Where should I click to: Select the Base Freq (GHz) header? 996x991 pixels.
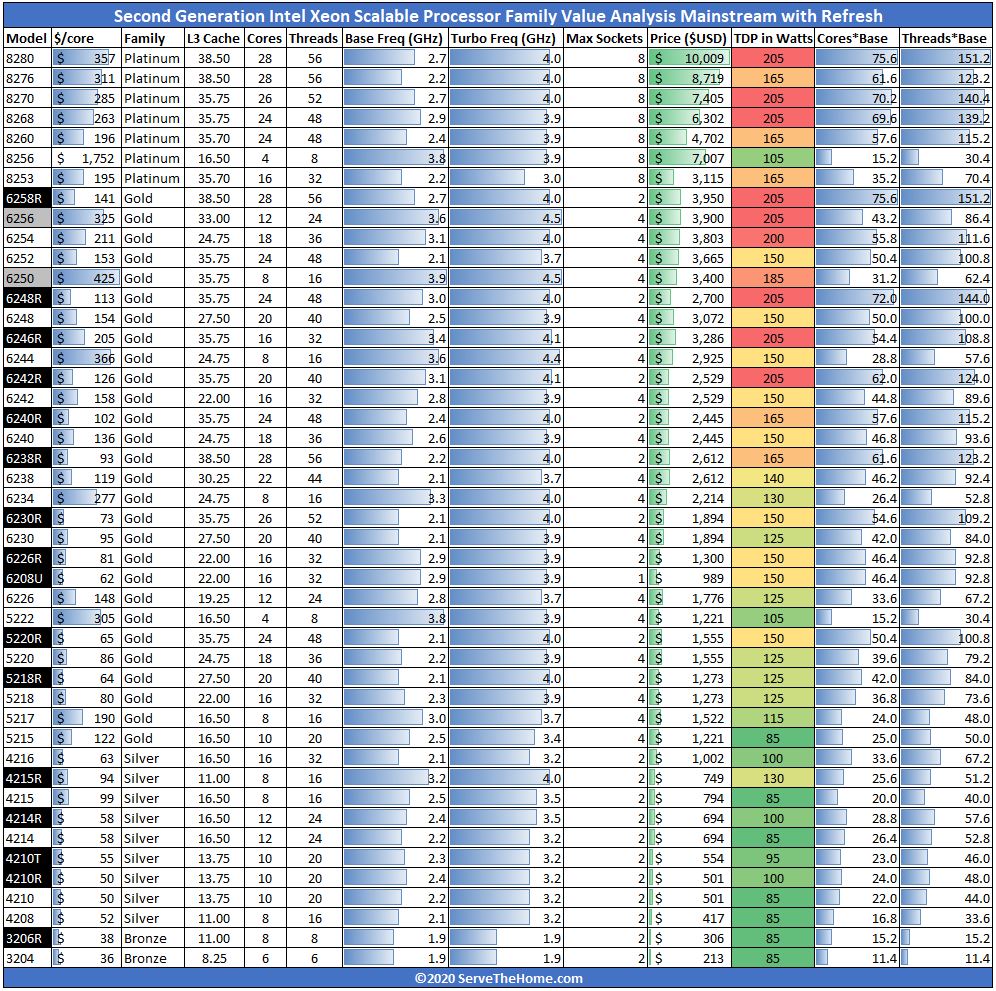tap(395, 38)
